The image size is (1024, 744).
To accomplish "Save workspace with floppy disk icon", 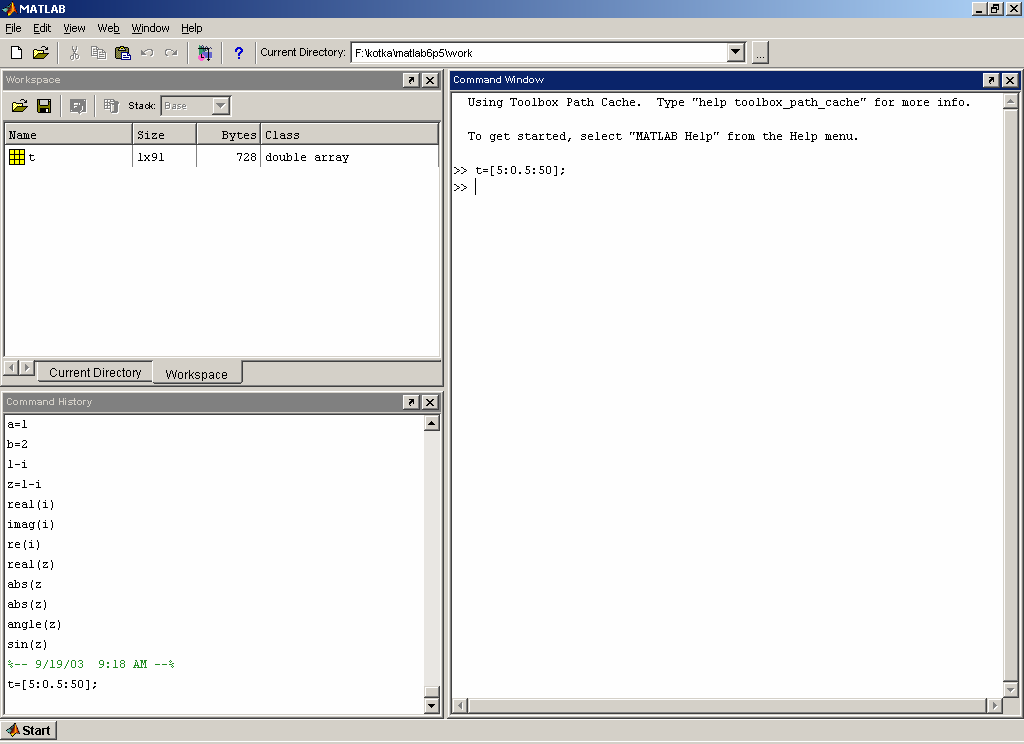I will tap(44, 106).
